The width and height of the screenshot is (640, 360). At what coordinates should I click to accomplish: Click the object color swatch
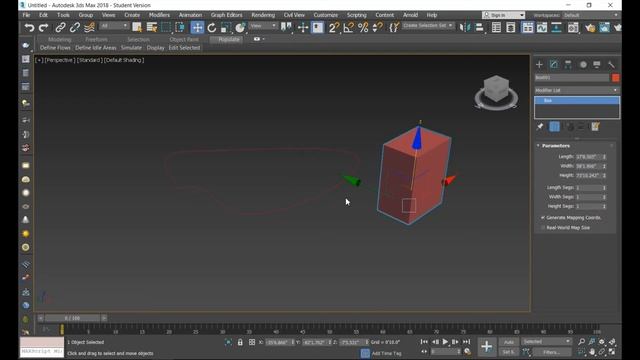coord(616,78)
